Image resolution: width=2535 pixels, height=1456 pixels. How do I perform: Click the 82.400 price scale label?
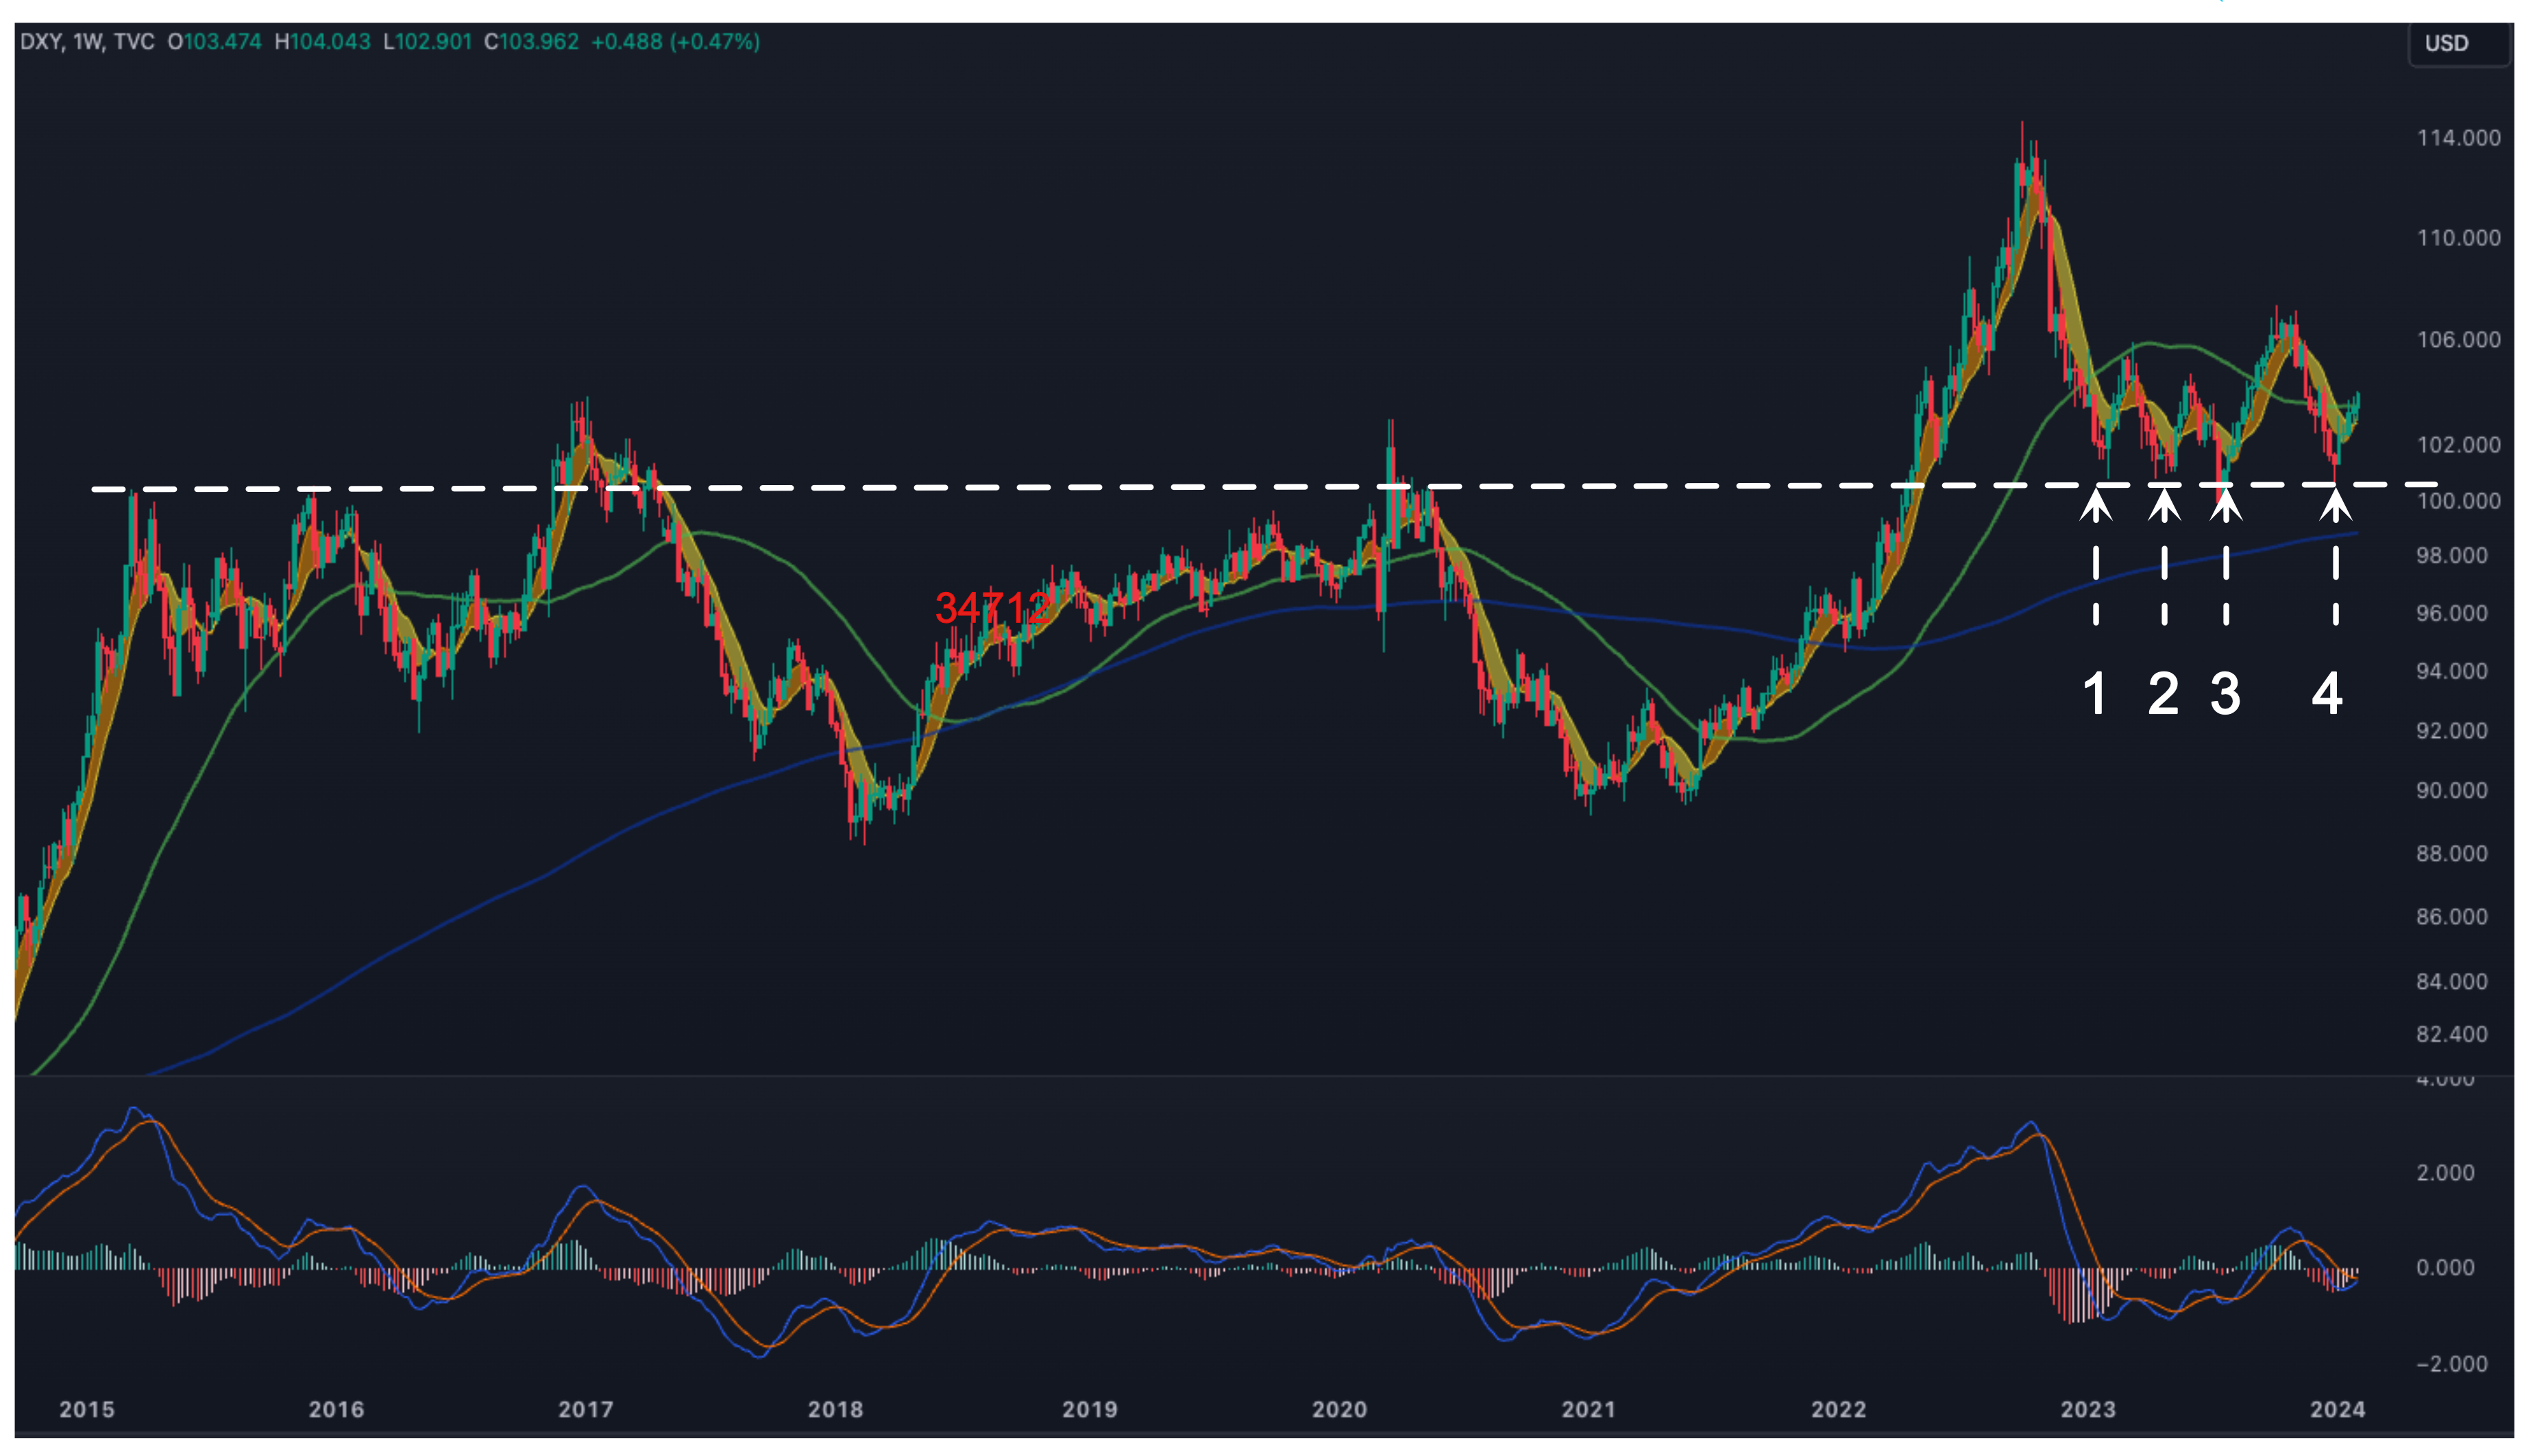coord(2451,1034)
